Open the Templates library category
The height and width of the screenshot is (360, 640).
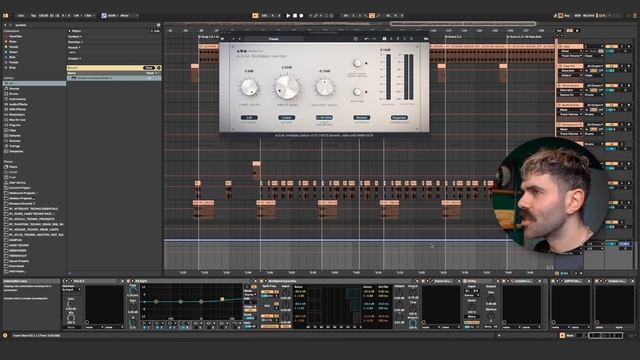[x=16, y=151]
